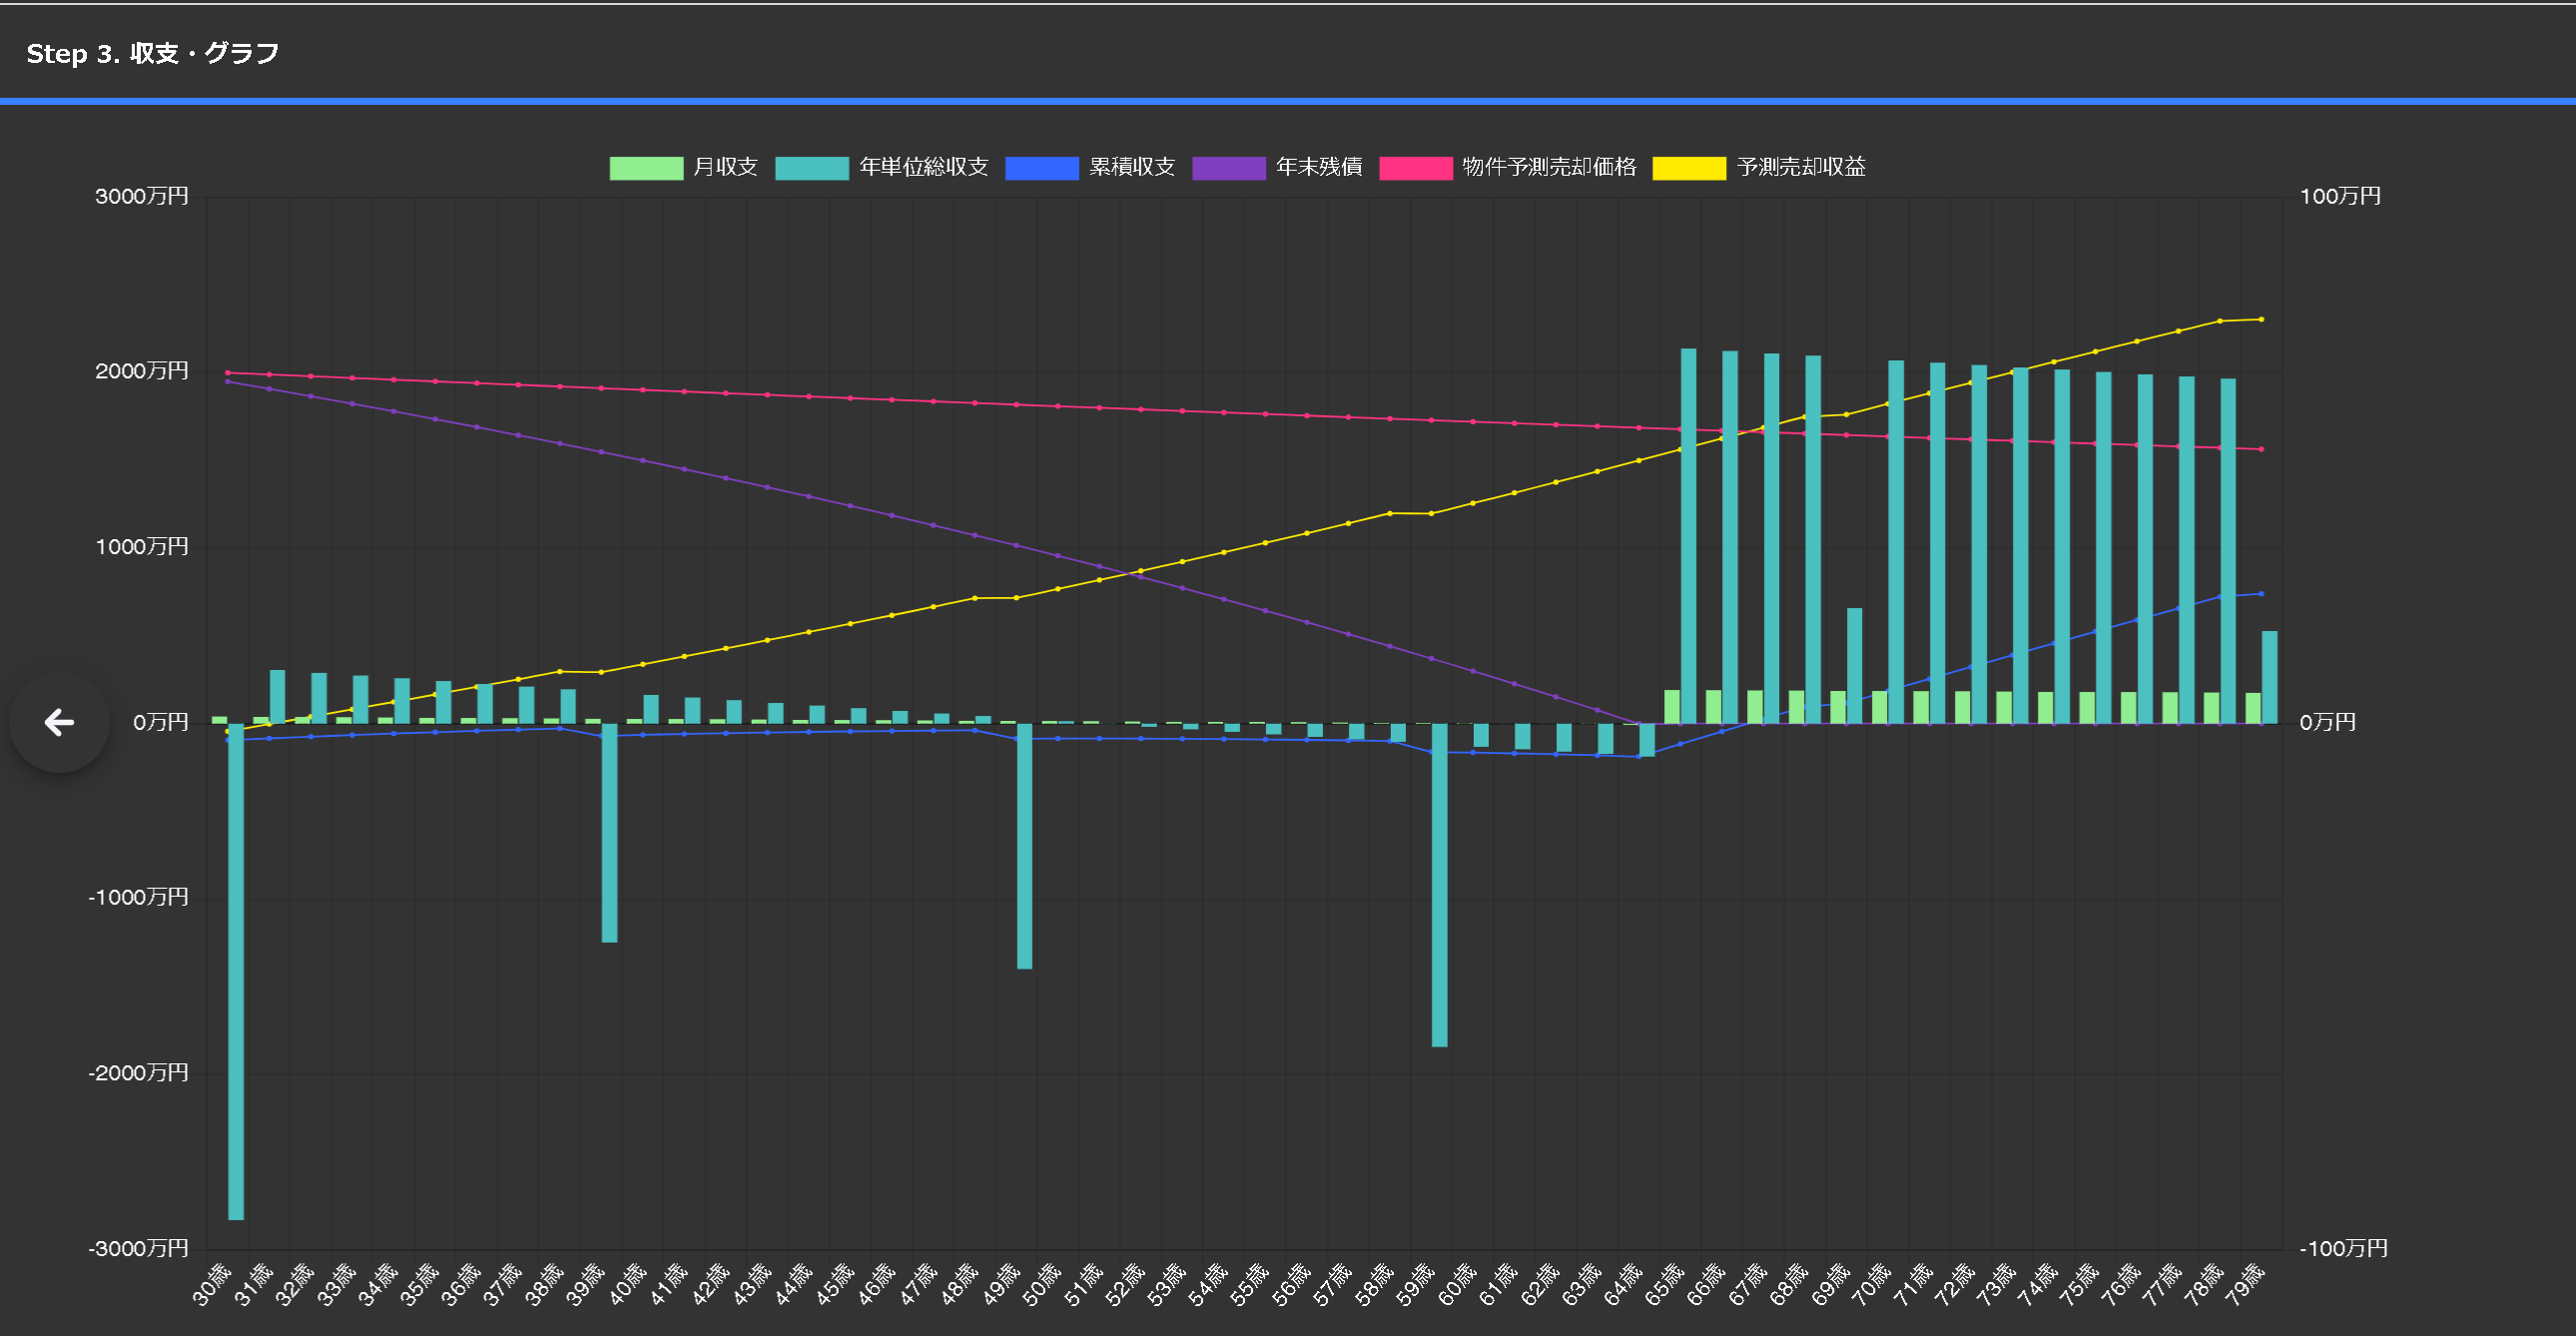This screenshot has height=1336, width=2576.
Task: Click the Step 3. 収支・グラフ heading
Action: pyautogui.click(x=152, y=53)
